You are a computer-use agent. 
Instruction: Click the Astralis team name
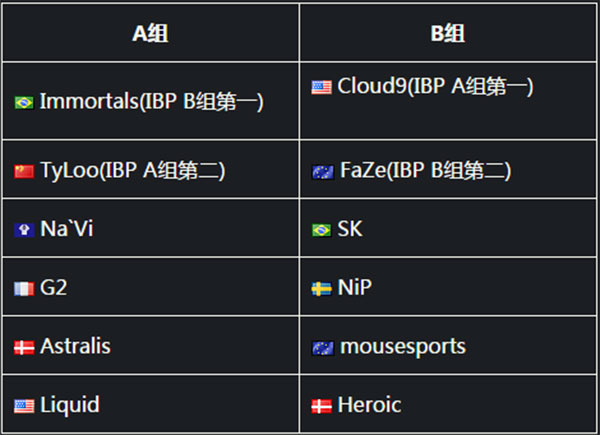(x=75, y=346)
